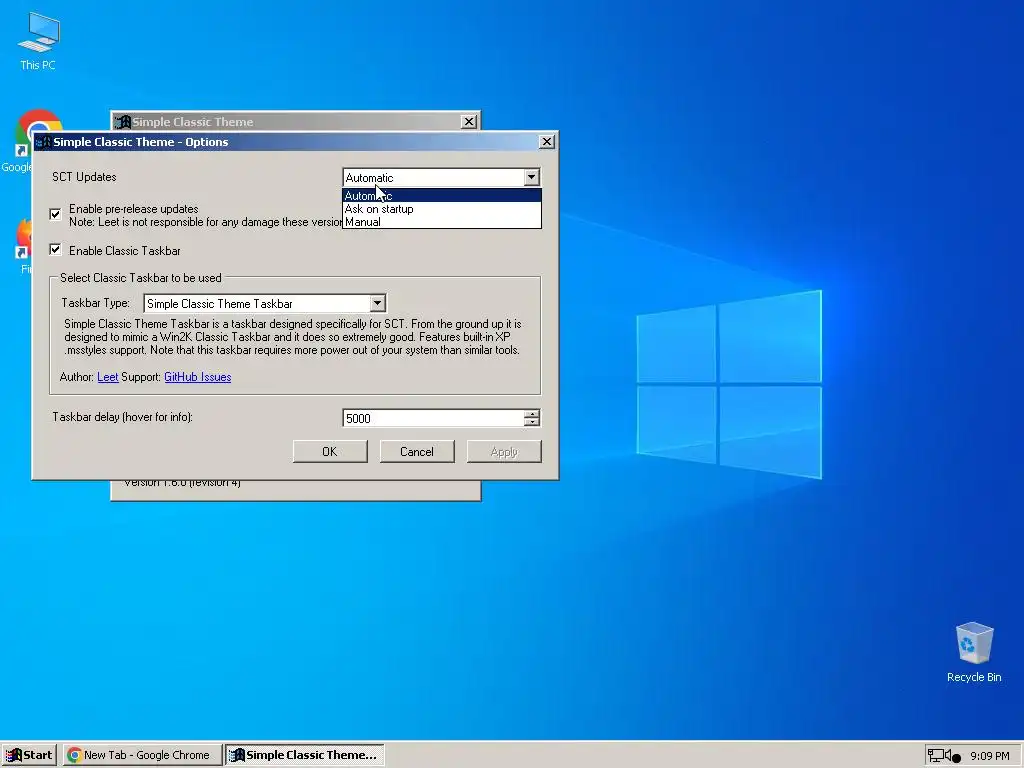Viewport: 1024px width, 768px height.
Task: Choose Manual update option
Action: [442, 222]
